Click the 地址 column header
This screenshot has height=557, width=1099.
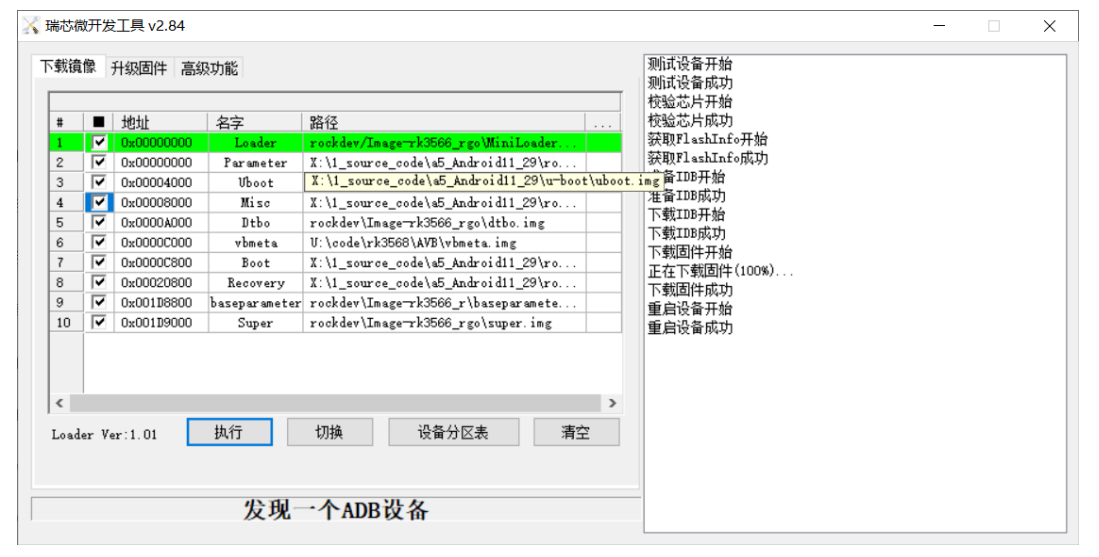[161, 123]
